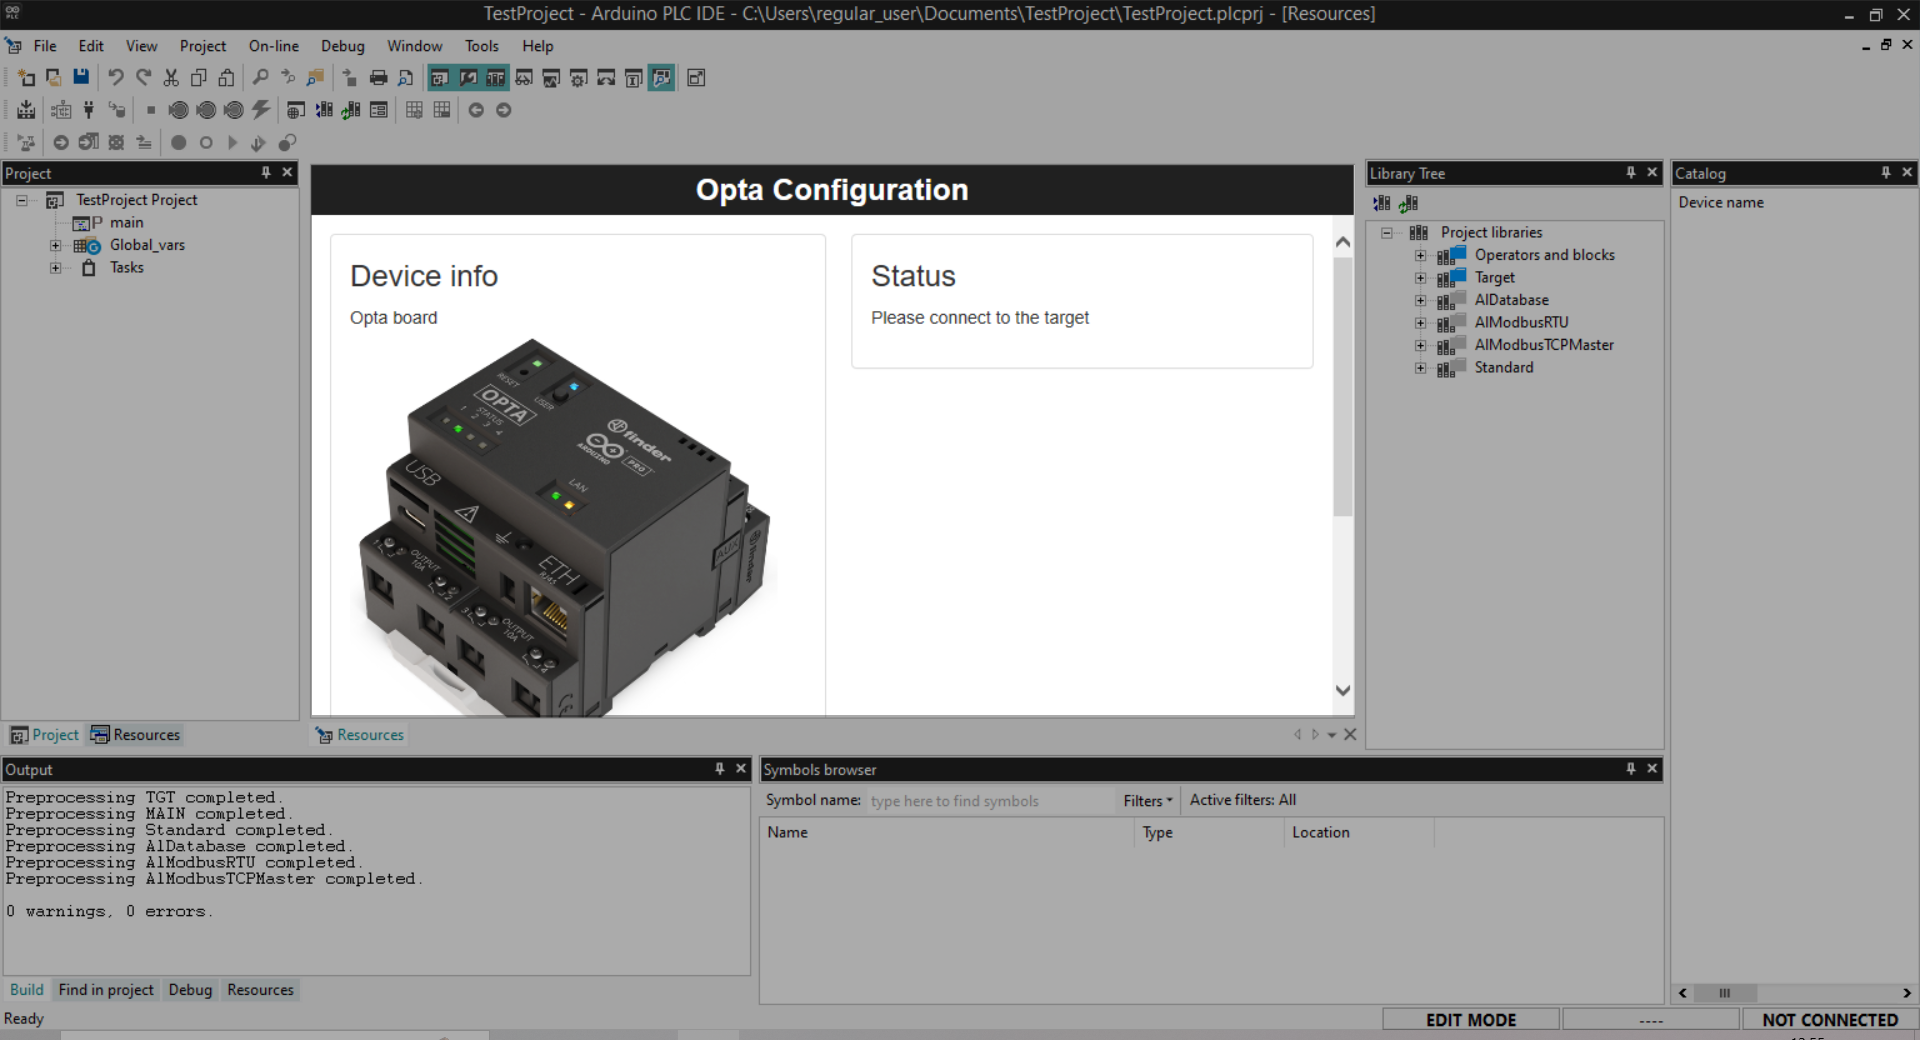Select AIDatabase in Library Tree
Viewport: 1920px width, 1040px height.
[1511, 300]
